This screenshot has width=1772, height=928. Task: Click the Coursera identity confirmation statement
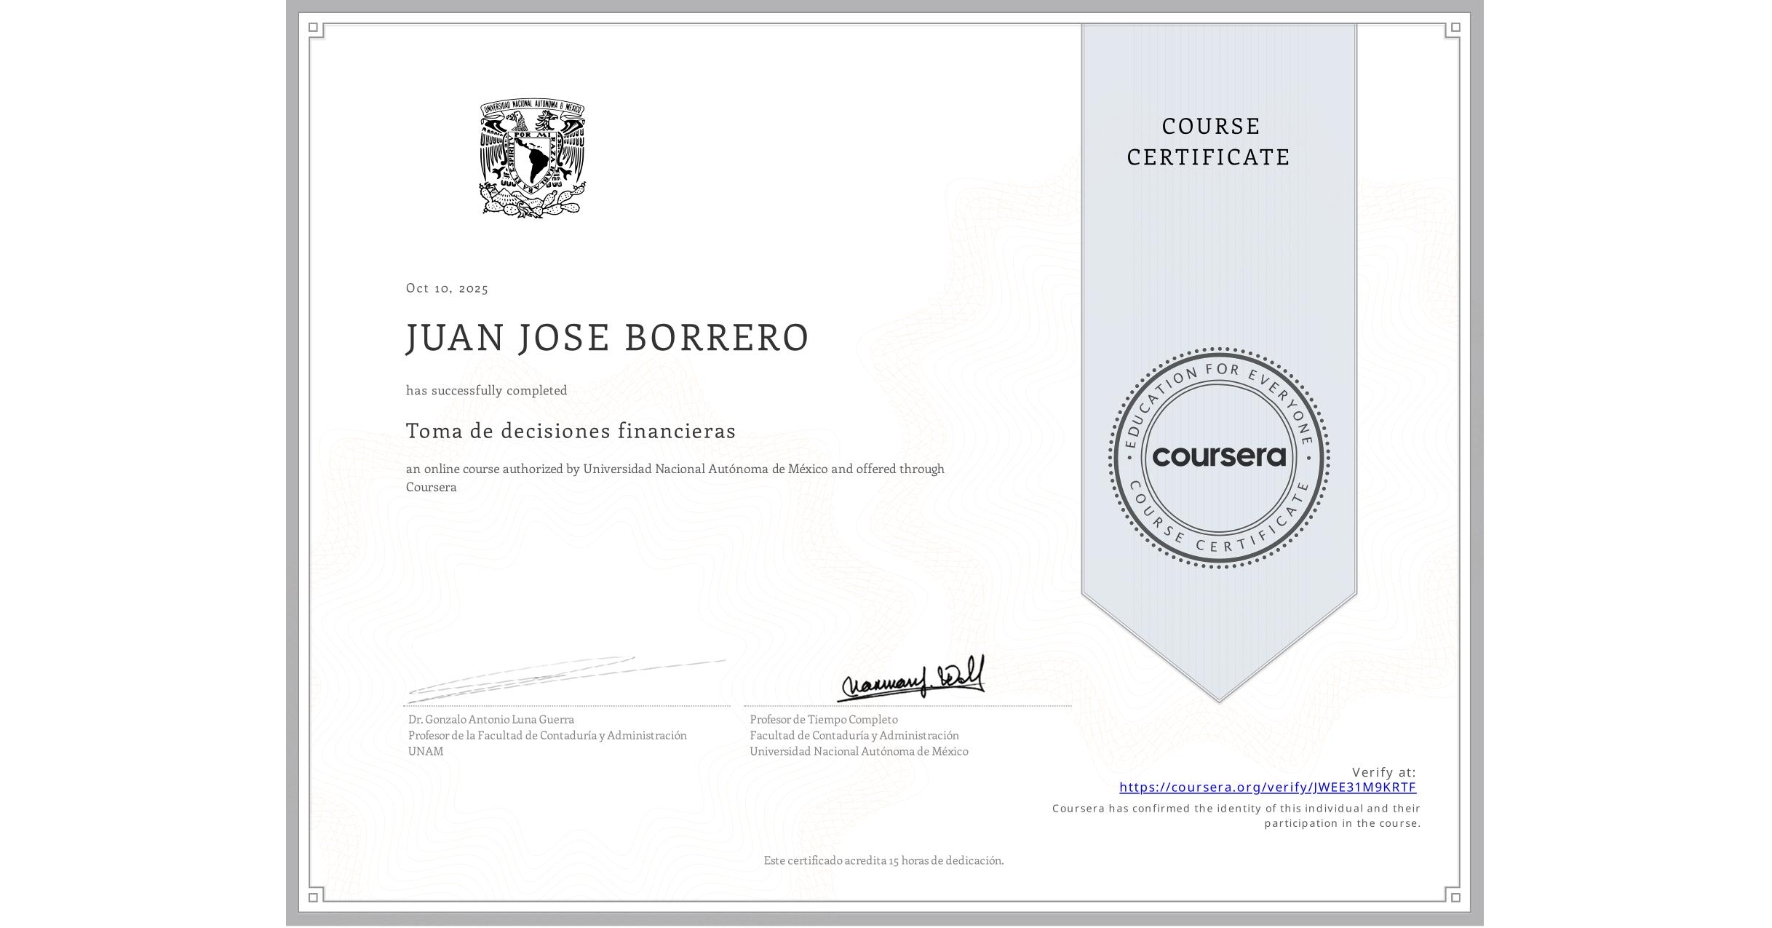[x=1236, y=816]
